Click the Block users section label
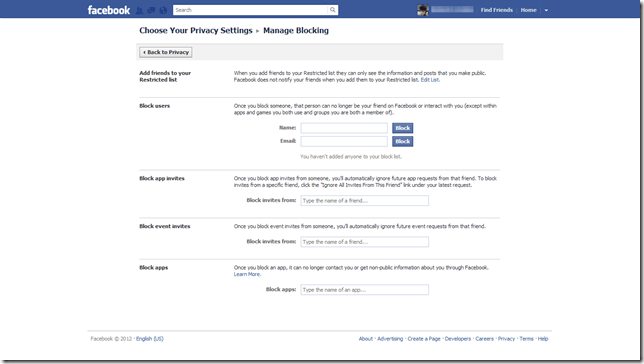The image size is (644, 364). click(x=154, y=106)
